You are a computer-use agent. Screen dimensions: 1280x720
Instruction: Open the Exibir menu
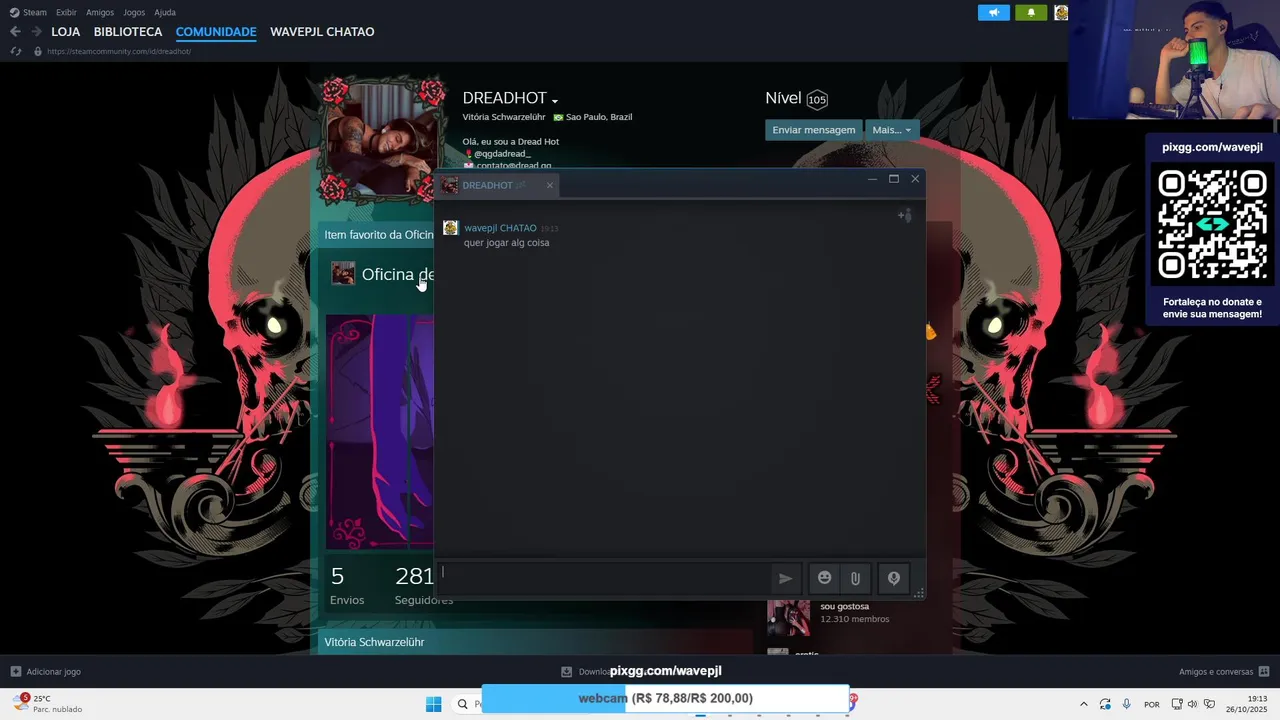[66, 12]
